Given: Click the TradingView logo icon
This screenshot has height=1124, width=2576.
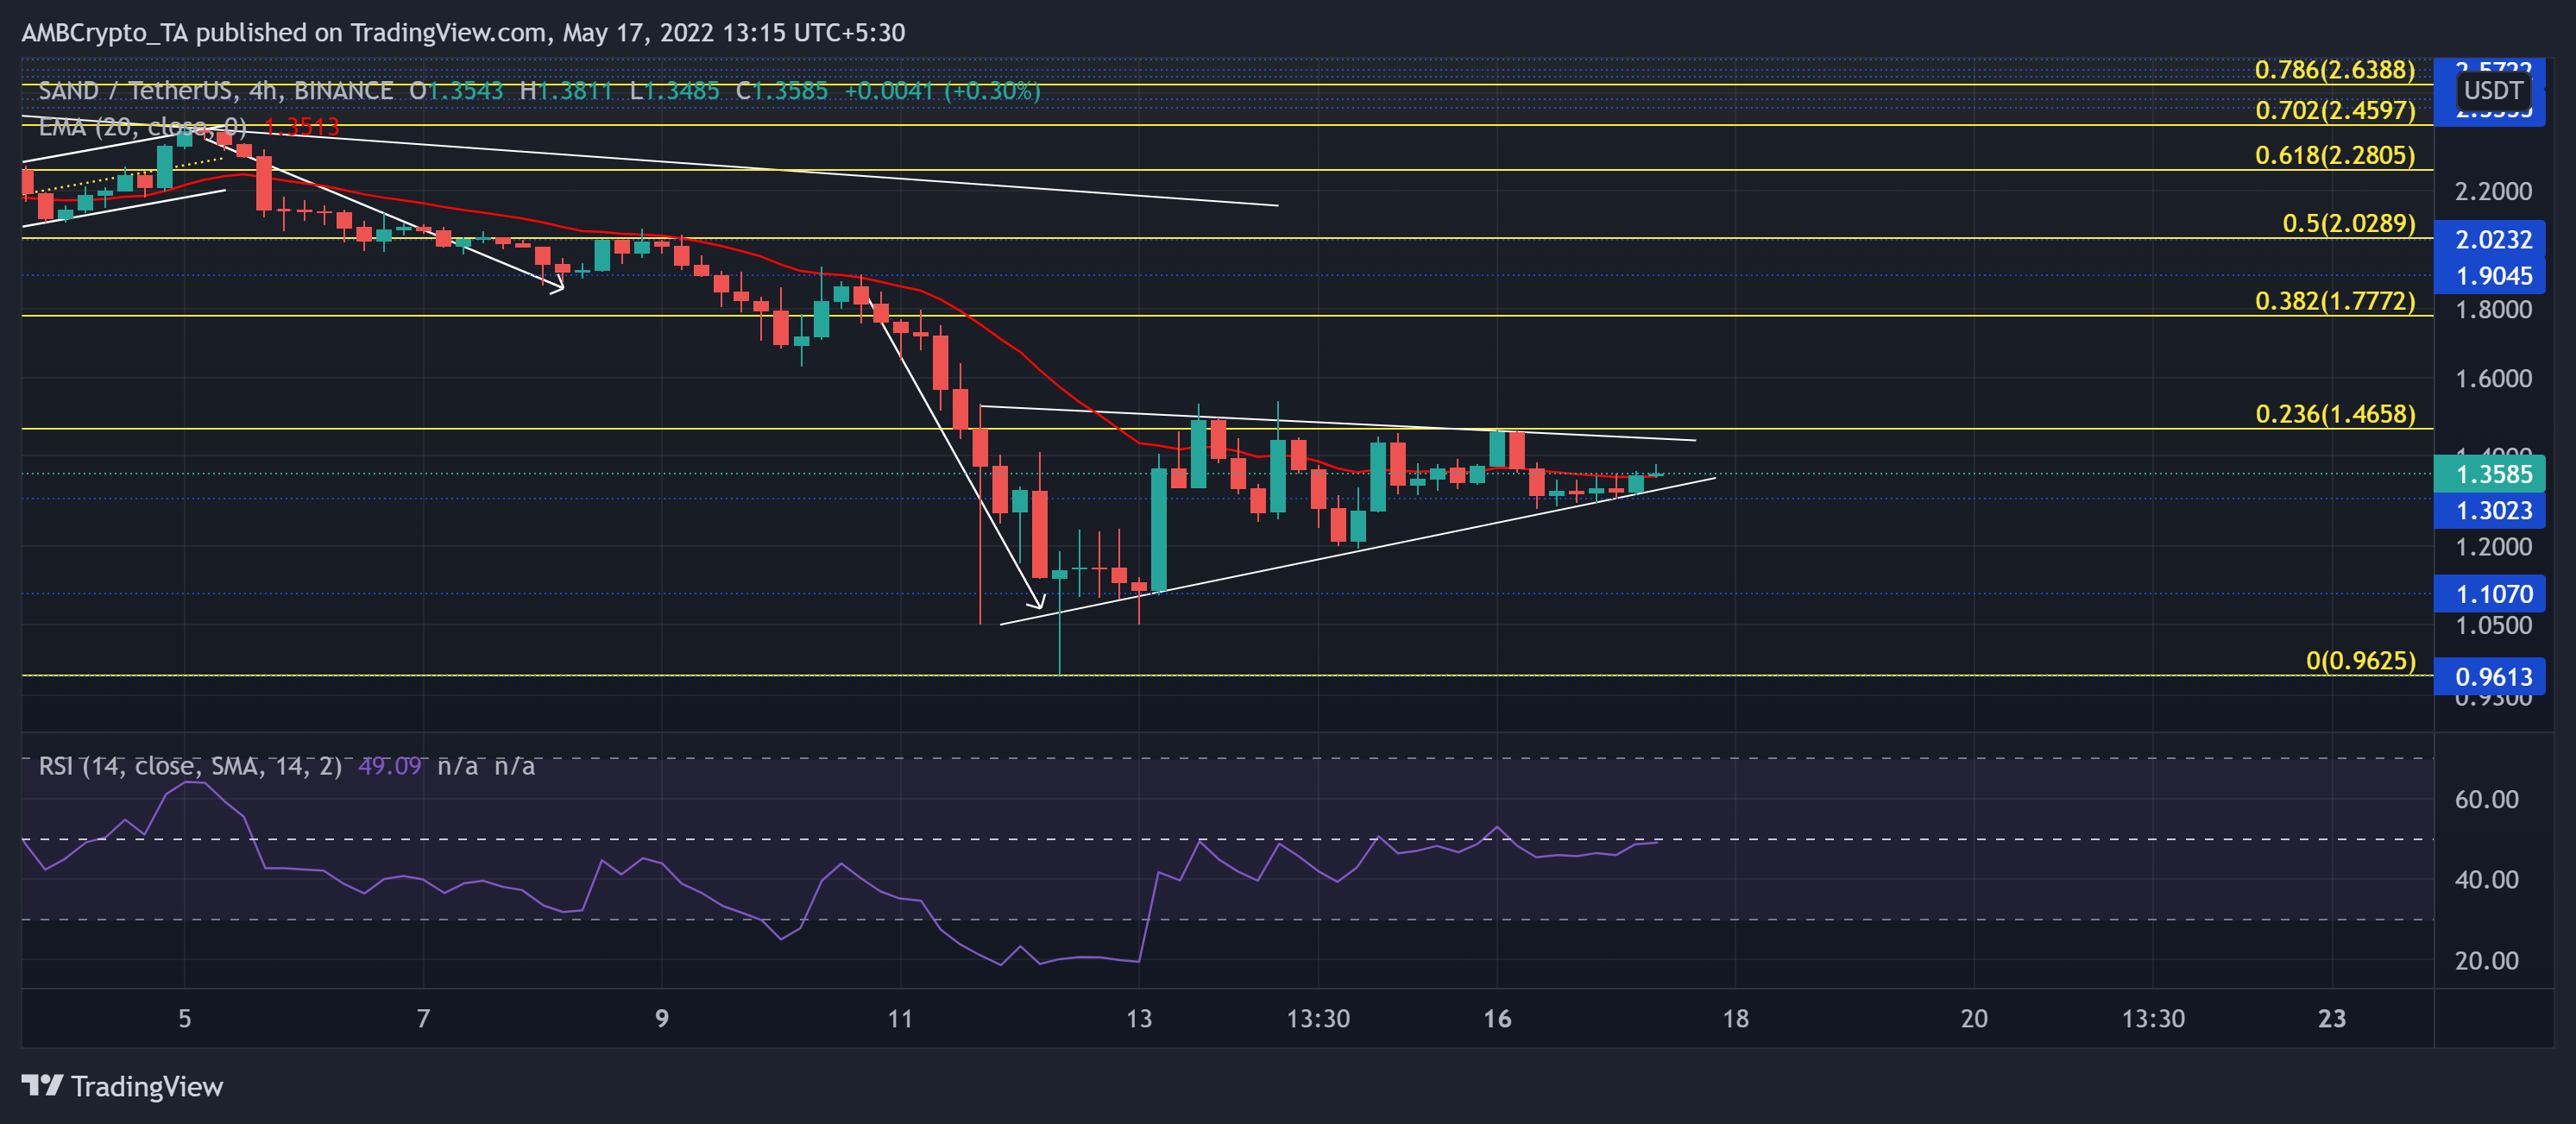Looking at the screenshot, I should [x=44, y=1087].
